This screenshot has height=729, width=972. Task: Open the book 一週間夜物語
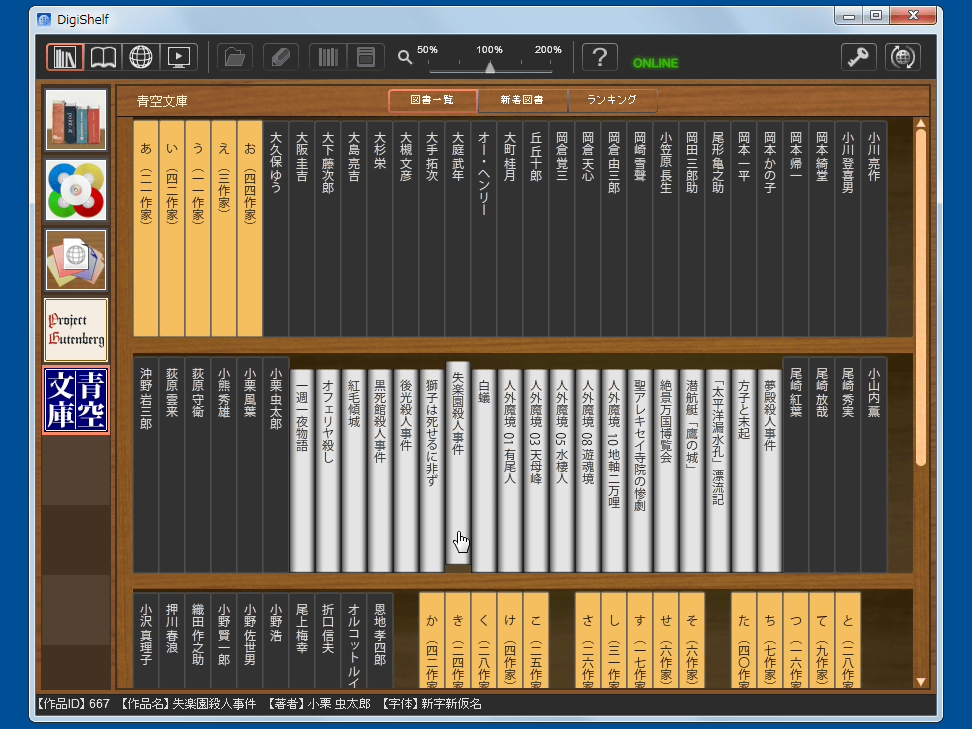point(303,471)
